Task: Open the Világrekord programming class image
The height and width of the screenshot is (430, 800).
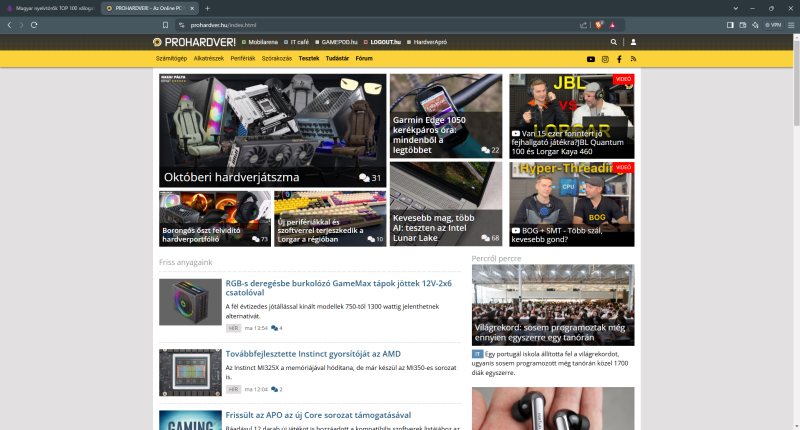Action: click(x=553, y=305)
